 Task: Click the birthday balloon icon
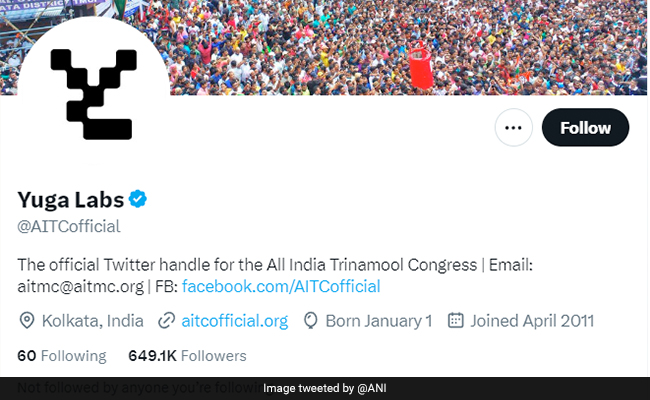click(311, 321)
